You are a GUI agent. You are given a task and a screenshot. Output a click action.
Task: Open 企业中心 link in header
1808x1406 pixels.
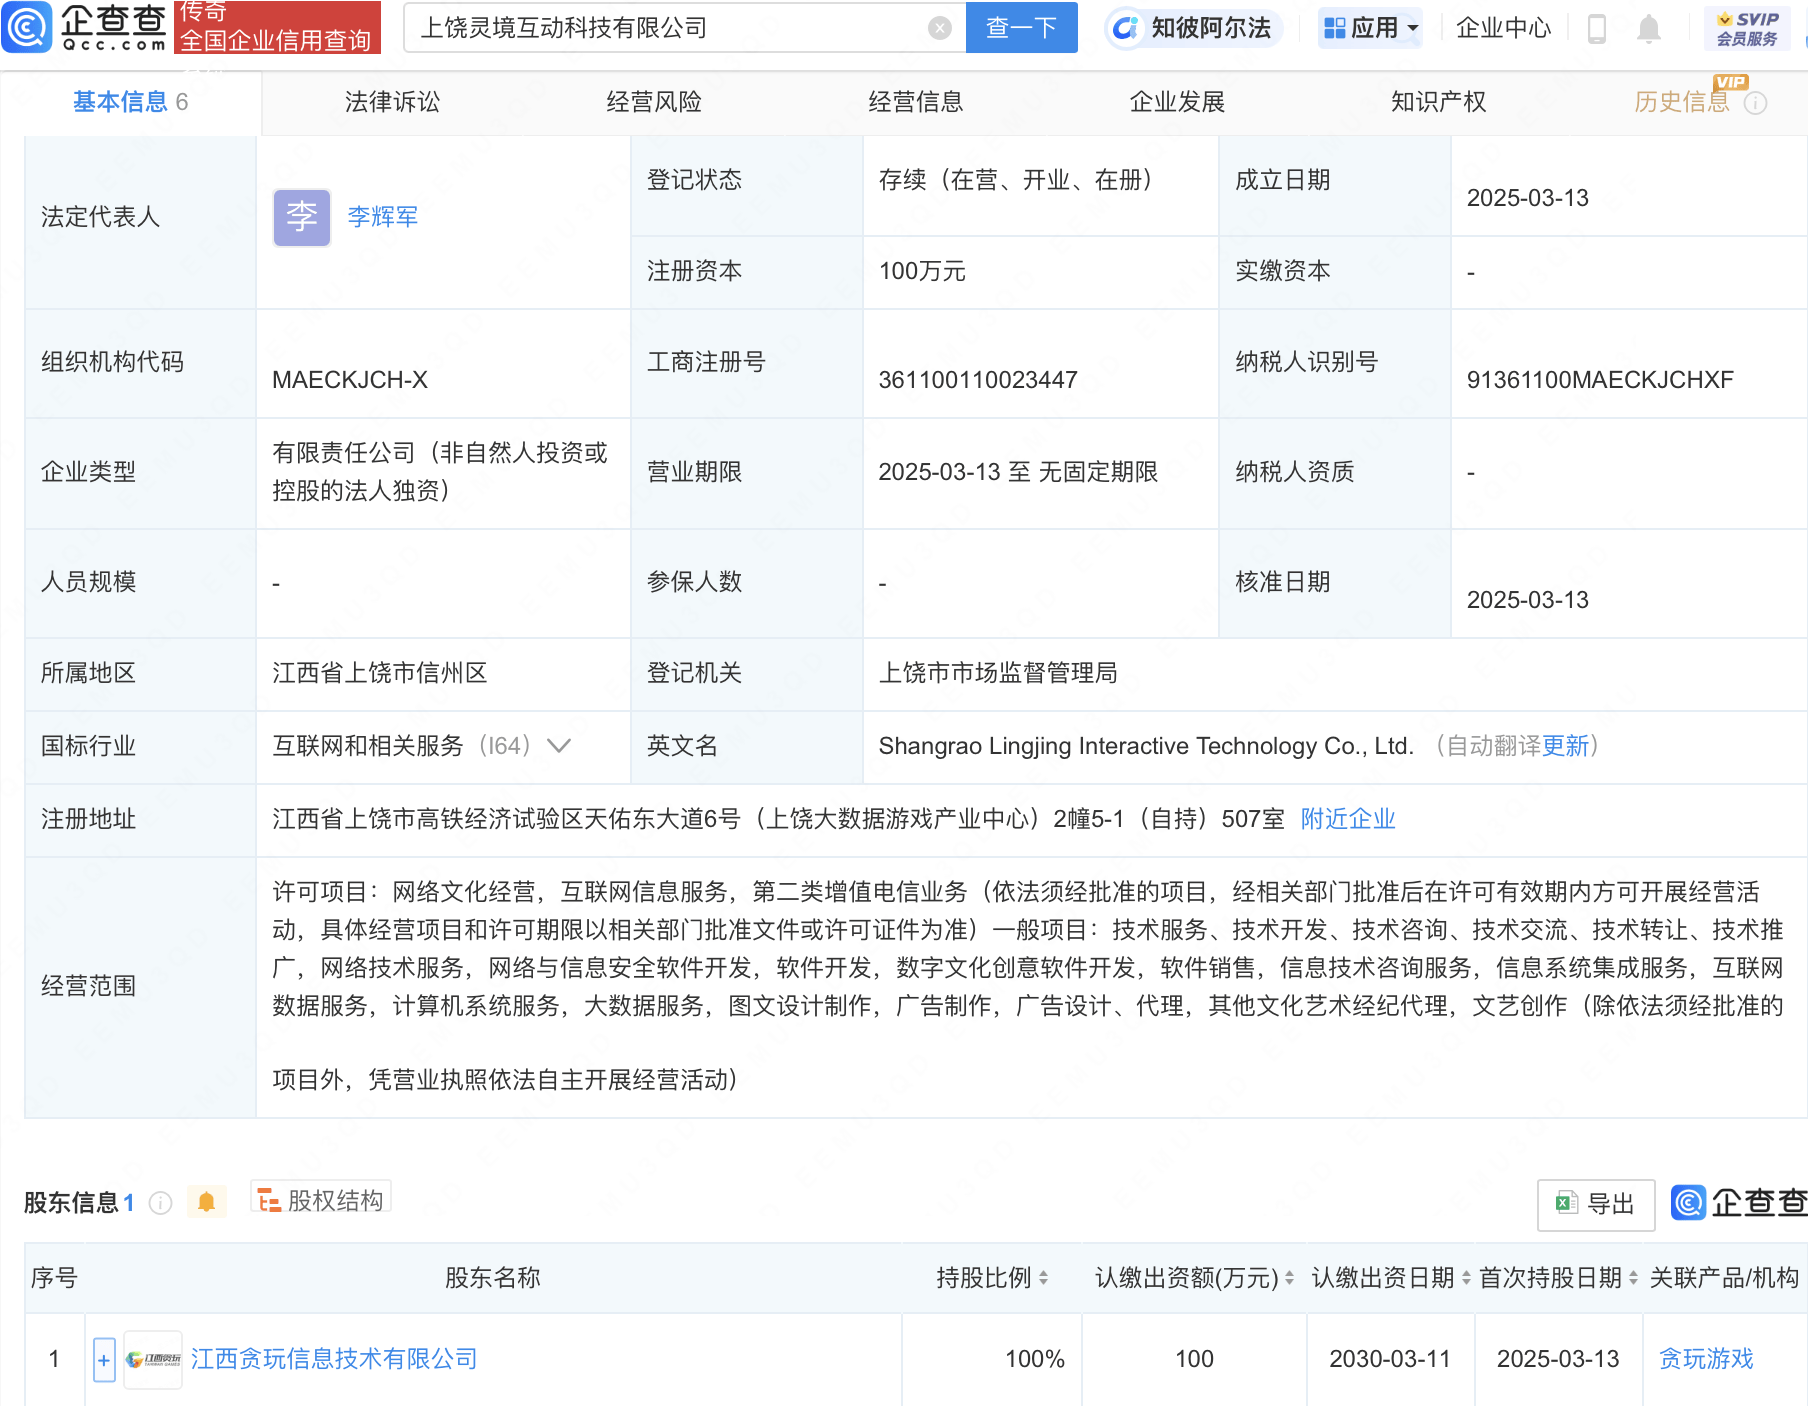click(x=1503, y=28)
